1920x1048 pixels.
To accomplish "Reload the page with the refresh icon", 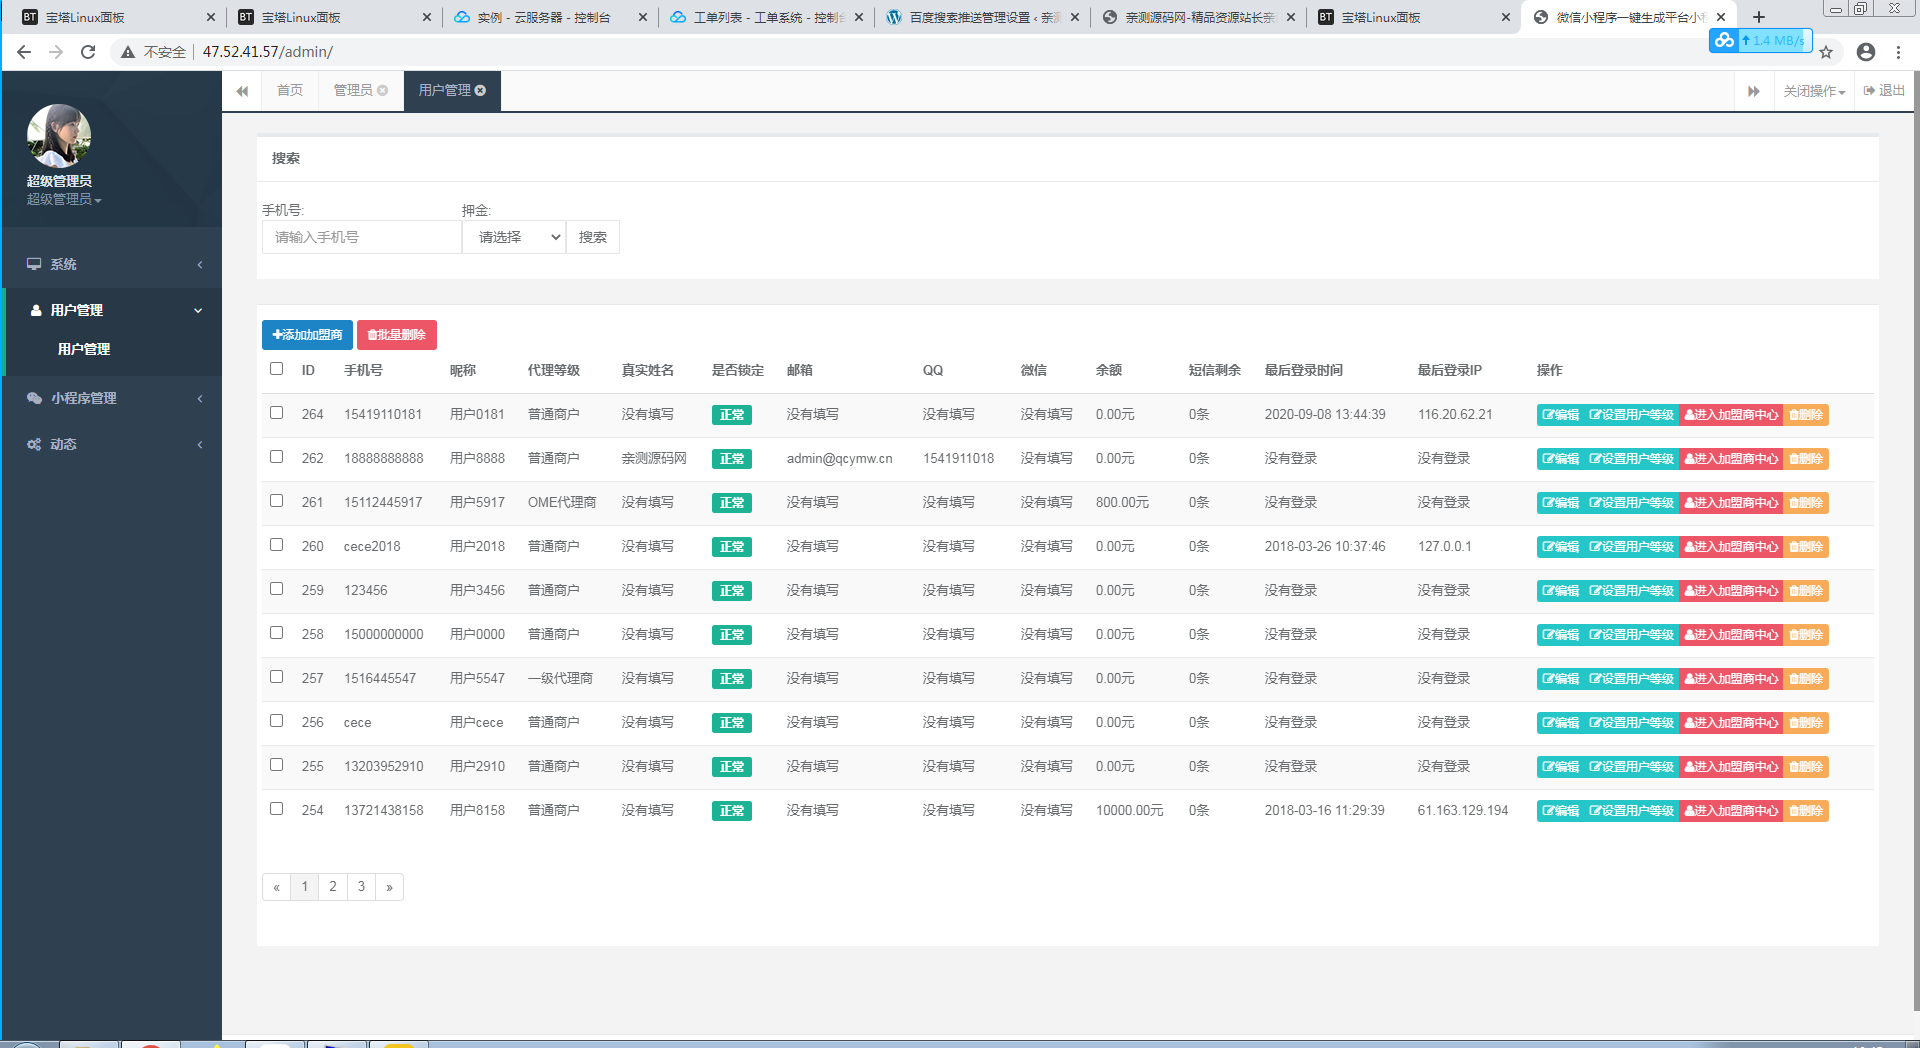I will [88, 52].
